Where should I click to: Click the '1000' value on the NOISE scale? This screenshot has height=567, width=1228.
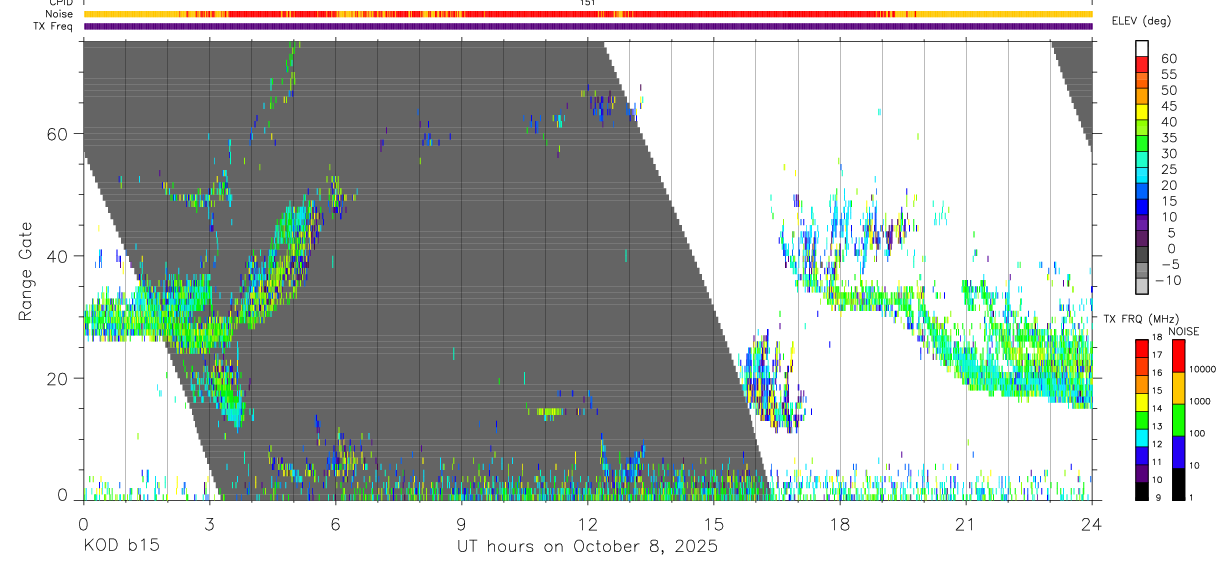click(1201, 401)
